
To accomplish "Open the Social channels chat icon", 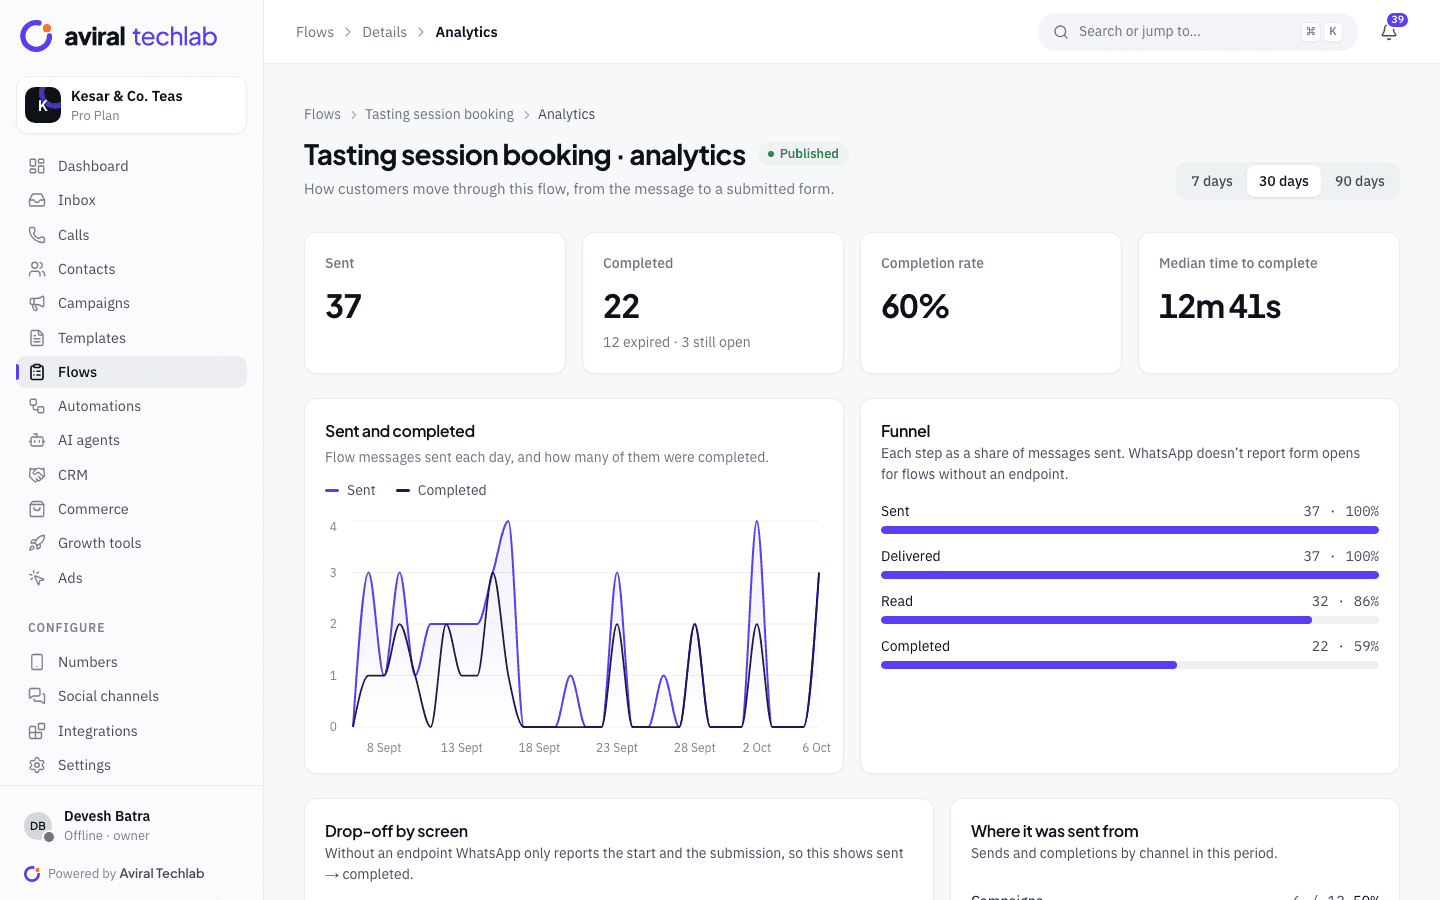I will tap(37, 696).
